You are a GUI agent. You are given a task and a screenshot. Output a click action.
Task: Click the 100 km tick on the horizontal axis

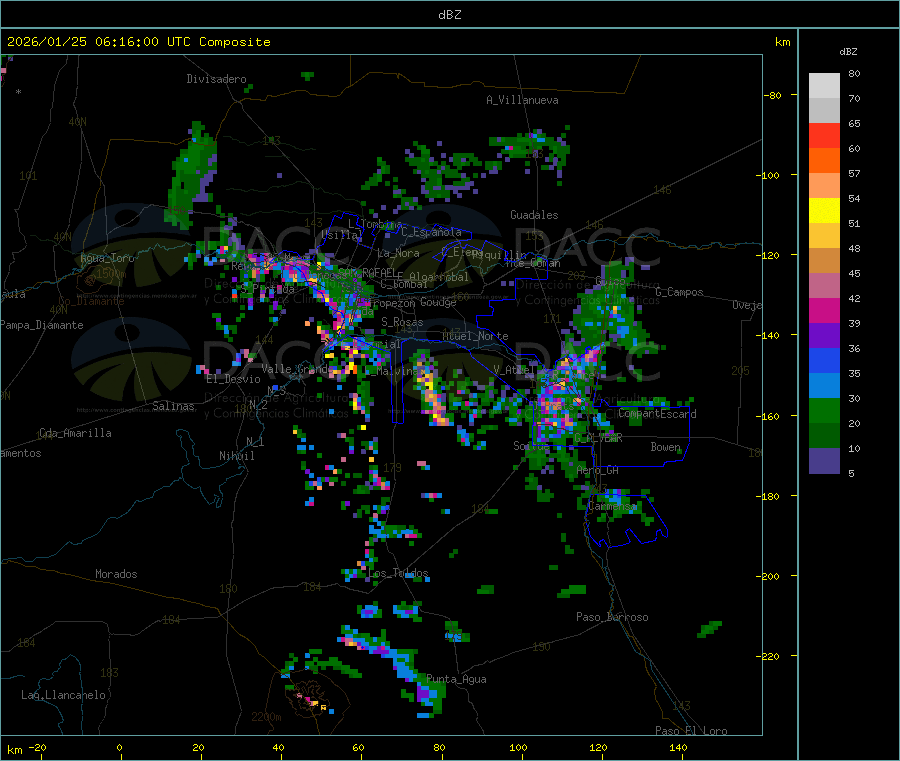pos(518,747)
